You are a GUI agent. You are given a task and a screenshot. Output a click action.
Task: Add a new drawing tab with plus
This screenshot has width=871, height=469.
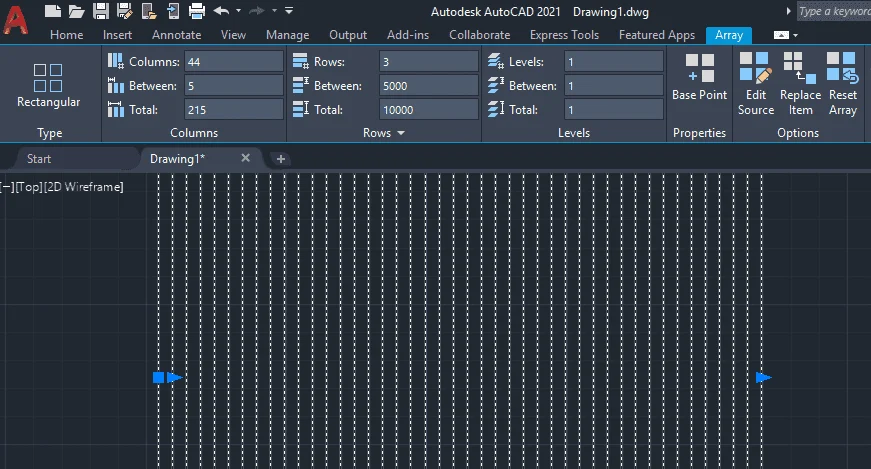click(281, 159)
